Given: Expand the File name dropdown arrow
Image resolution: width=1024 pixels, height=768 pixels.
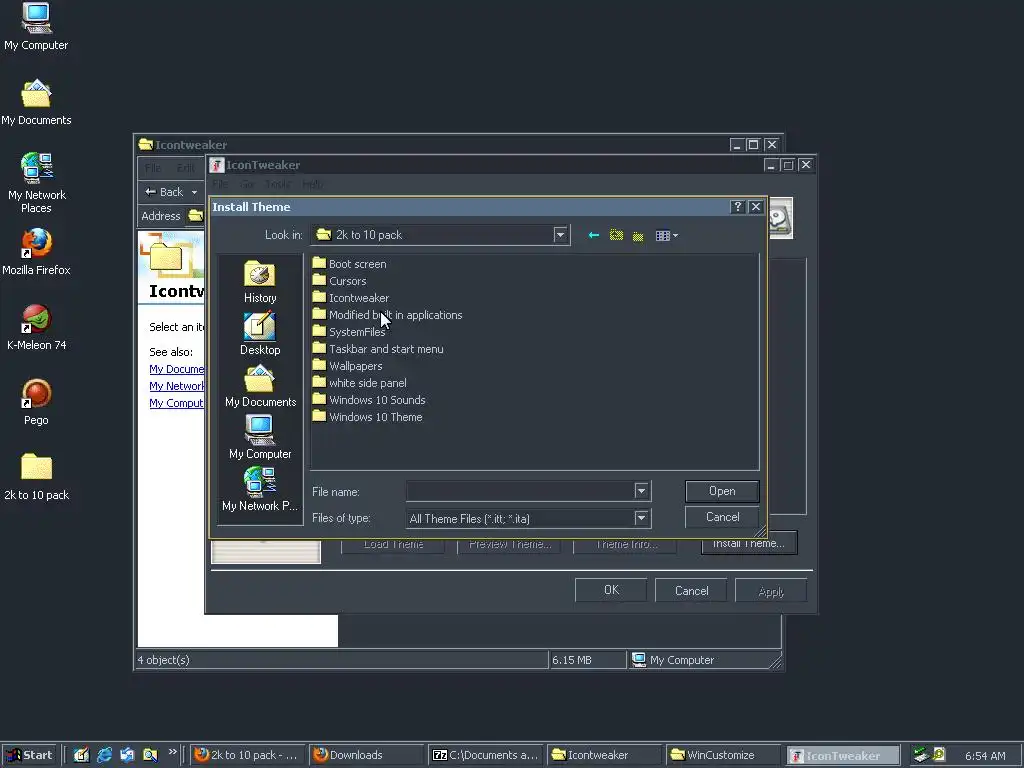Looking at the screenshot, I should (x=641, y=491).
